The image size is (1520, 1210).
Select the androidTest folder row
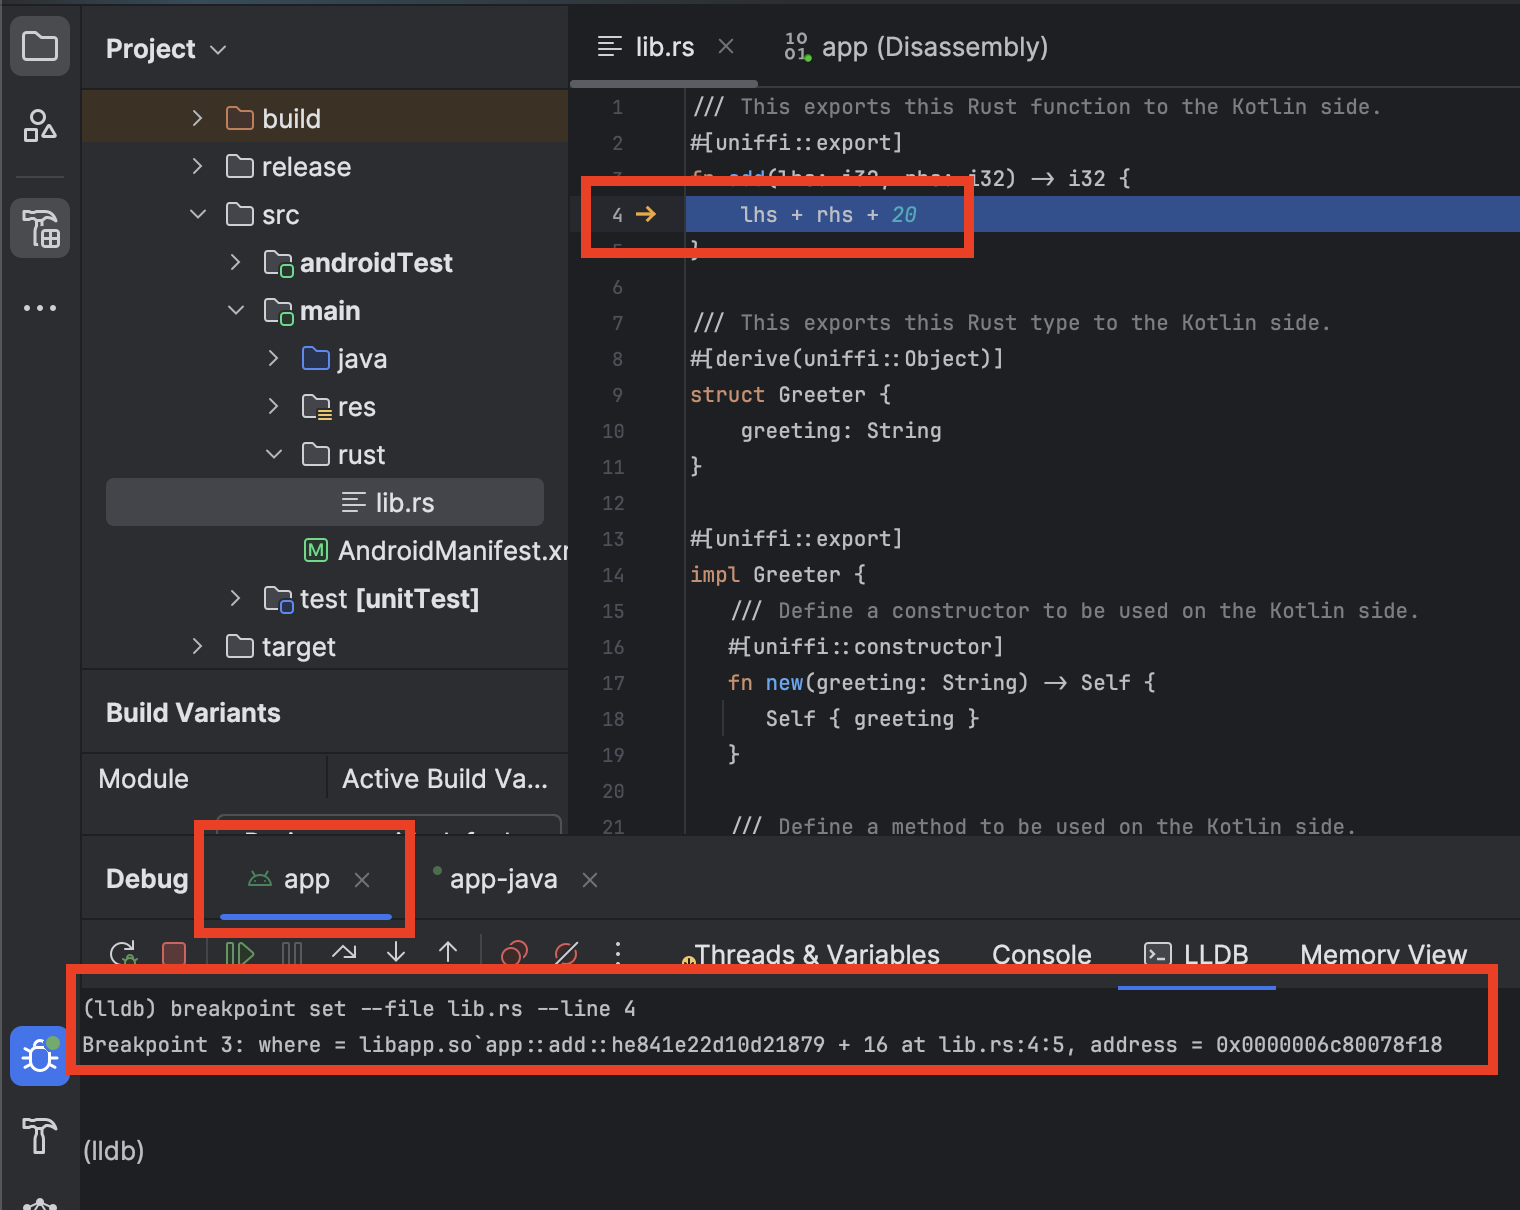(325, 262)
